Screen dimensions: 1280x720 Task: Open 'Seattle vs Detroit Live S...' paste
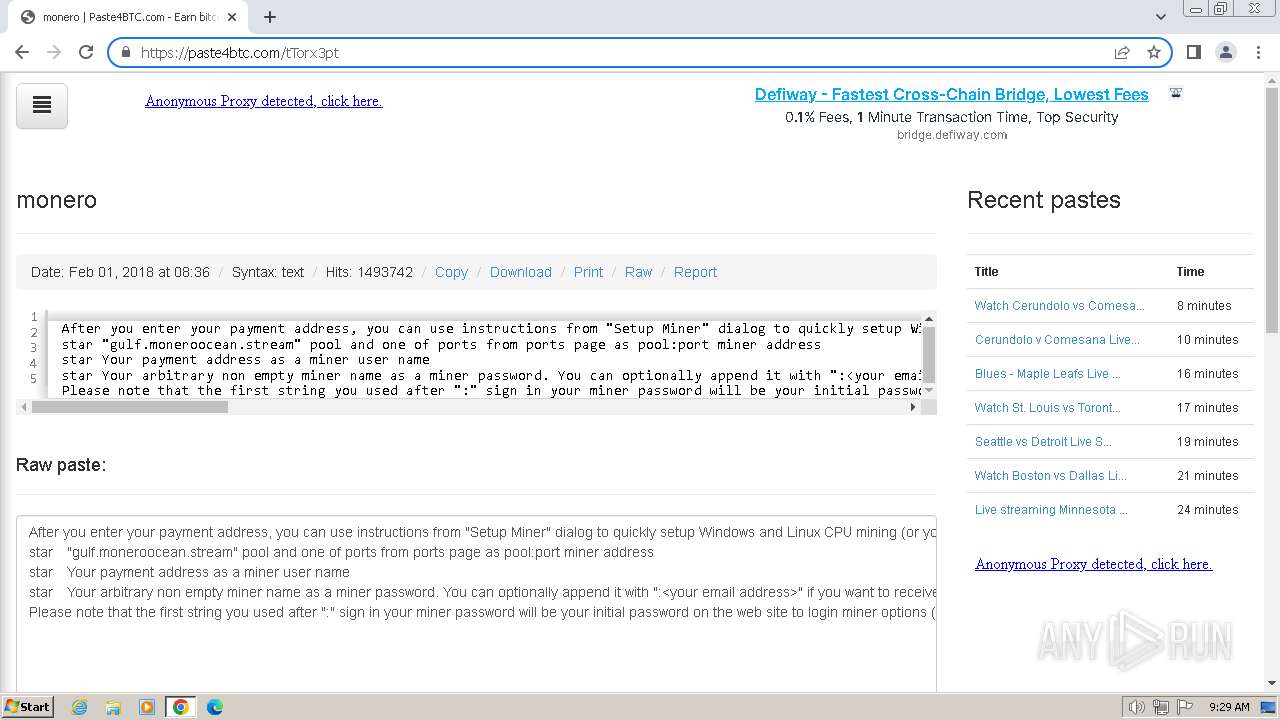[x=1043, y=442]
